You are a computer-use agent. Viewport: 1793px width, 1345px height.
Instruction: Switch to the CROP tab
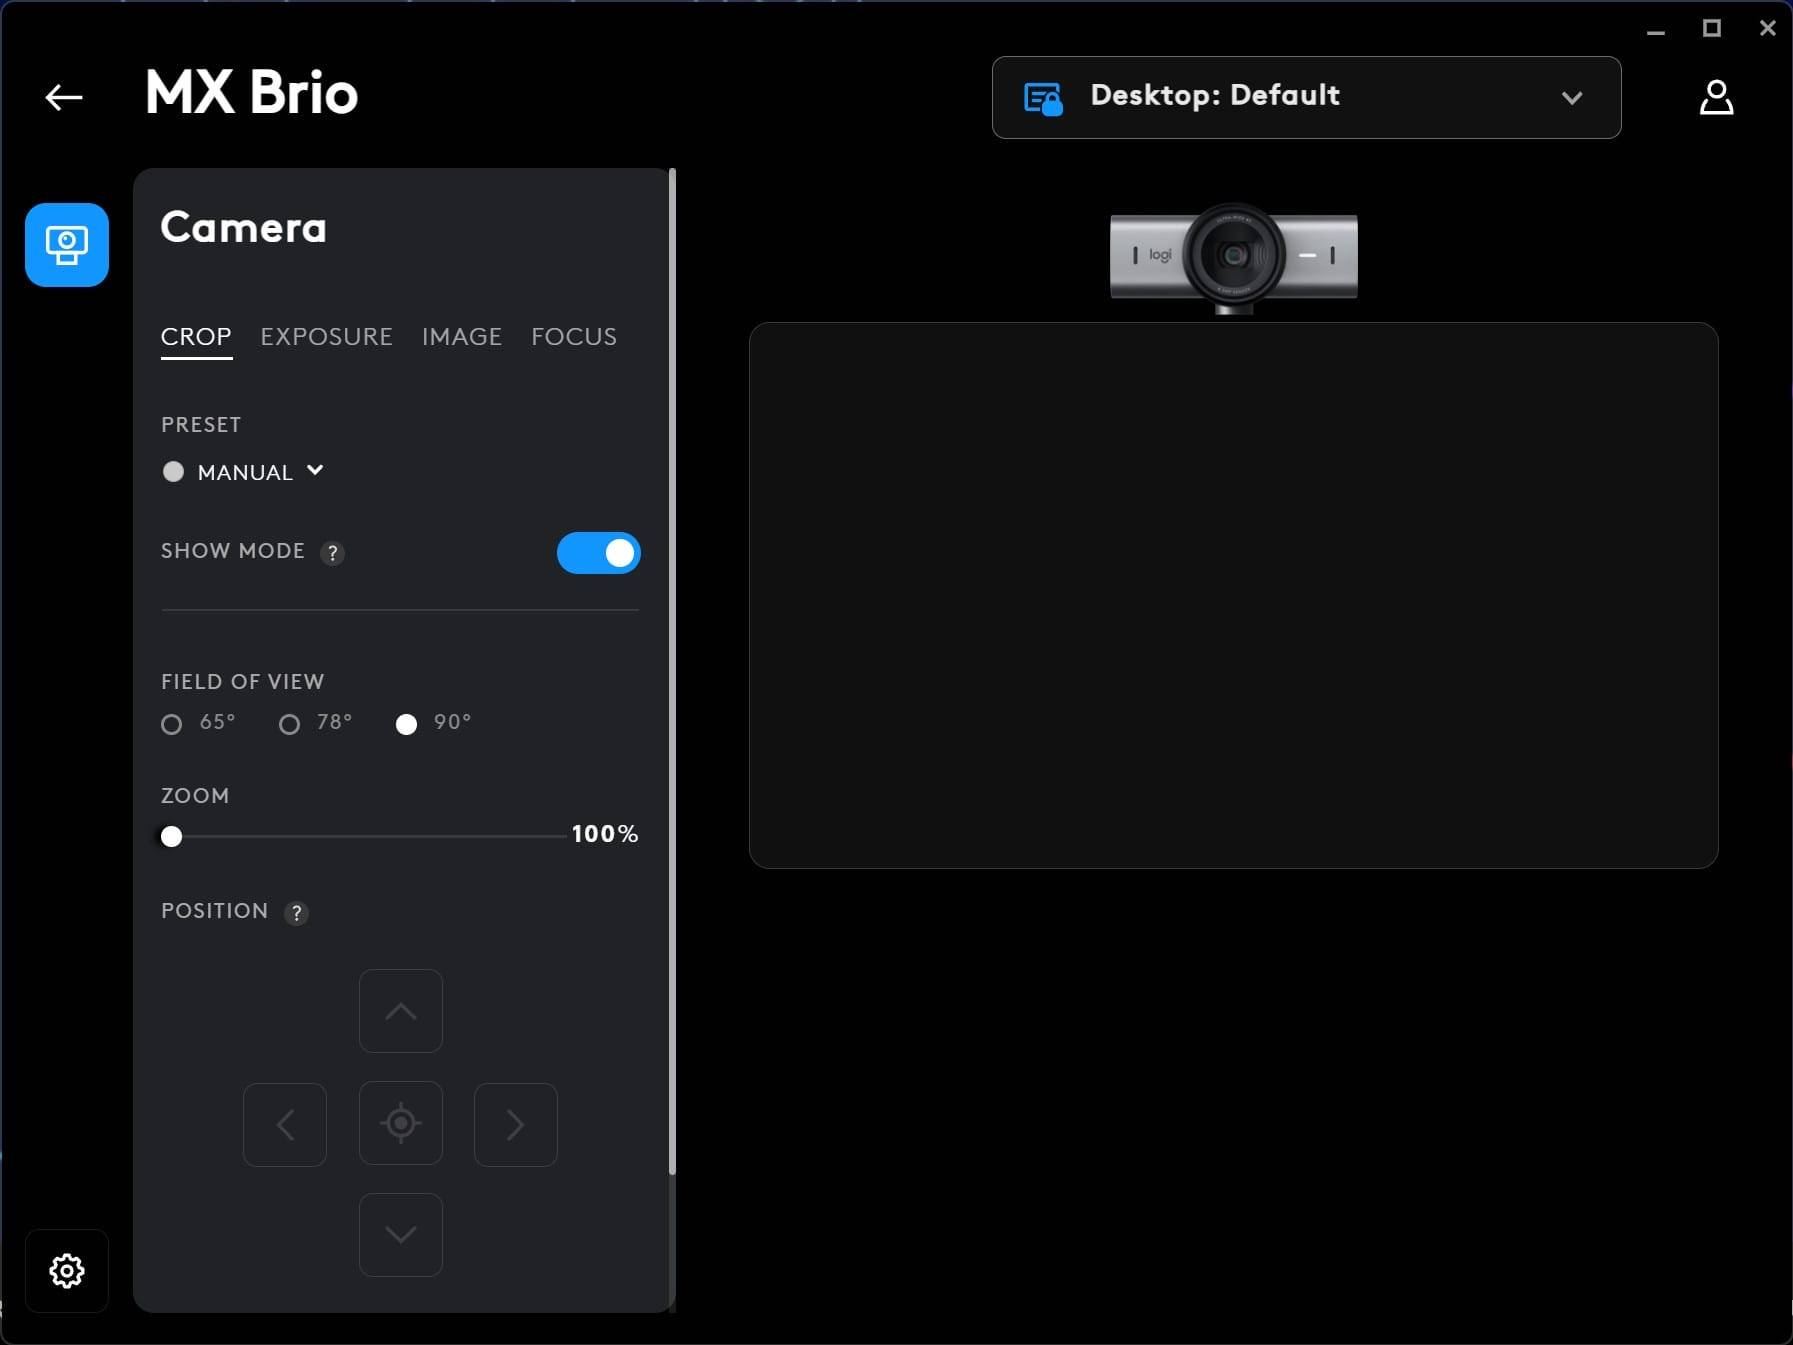coord(196,337)
